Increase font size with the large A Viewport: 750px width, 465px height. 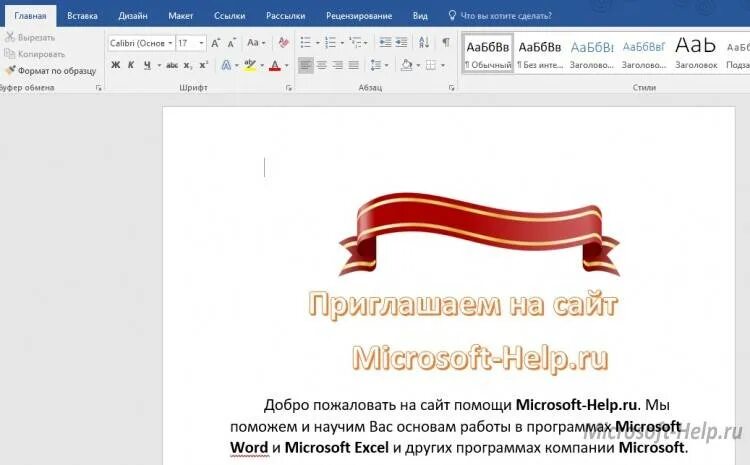point(216,43)
